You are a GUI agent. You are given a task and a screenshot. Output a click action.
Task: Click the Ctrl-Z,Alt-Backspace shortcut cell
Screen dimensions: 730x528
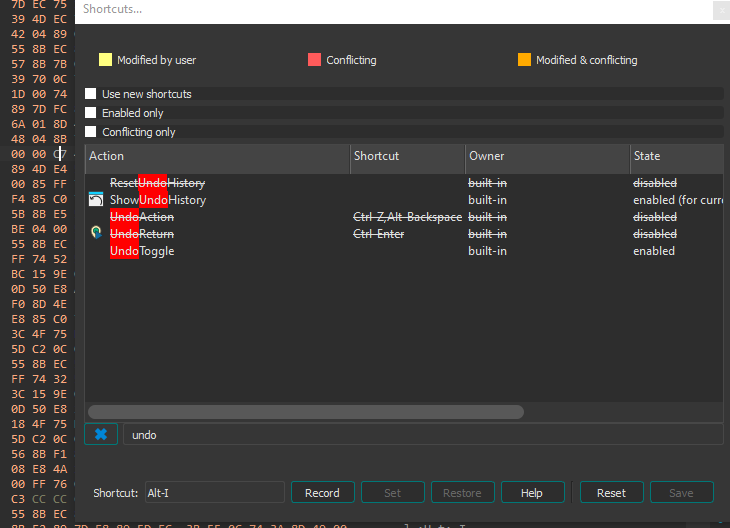click(407, 217)
